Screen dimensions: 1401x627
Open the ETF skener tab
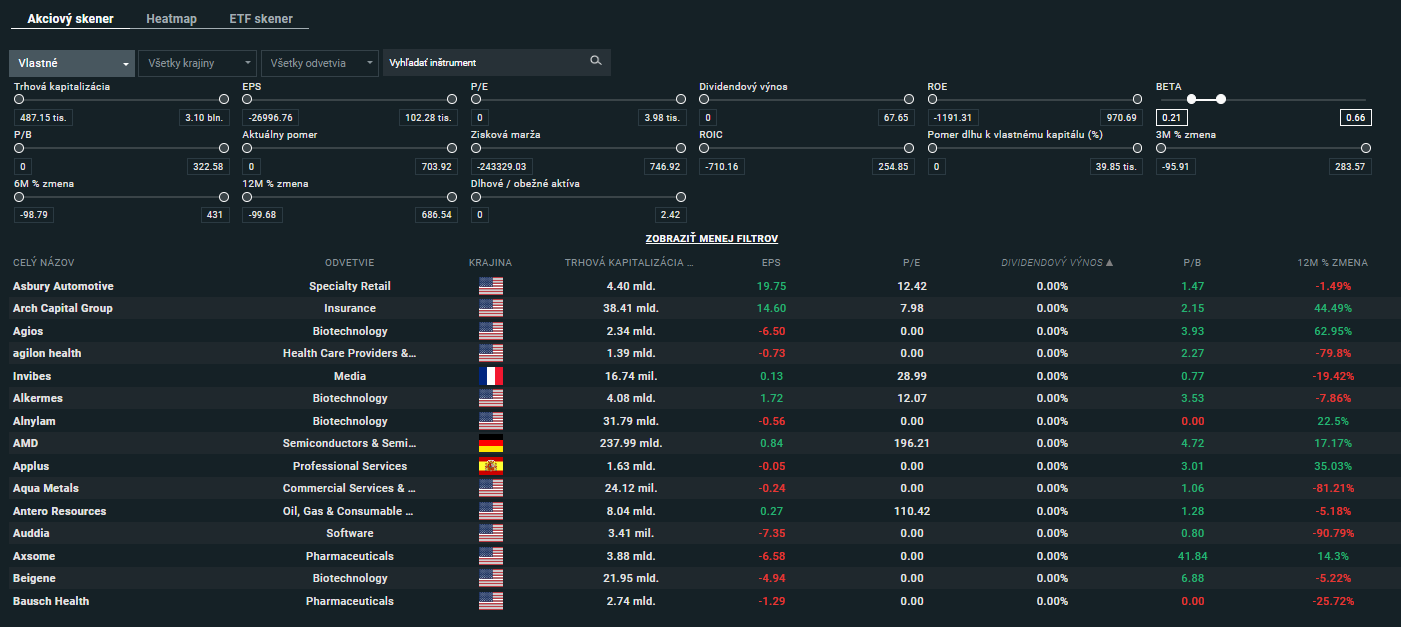click(x=261, y=19)
